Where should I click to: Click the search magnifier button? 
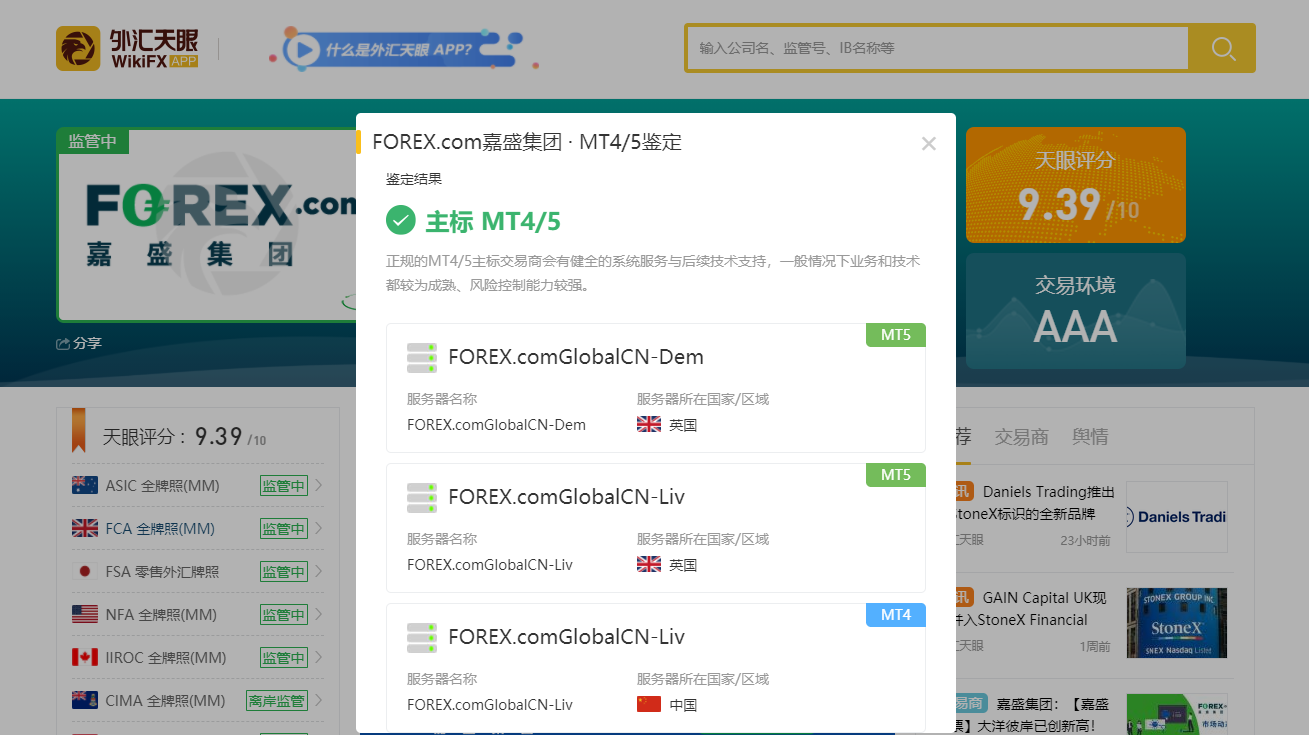point(1222,48)
